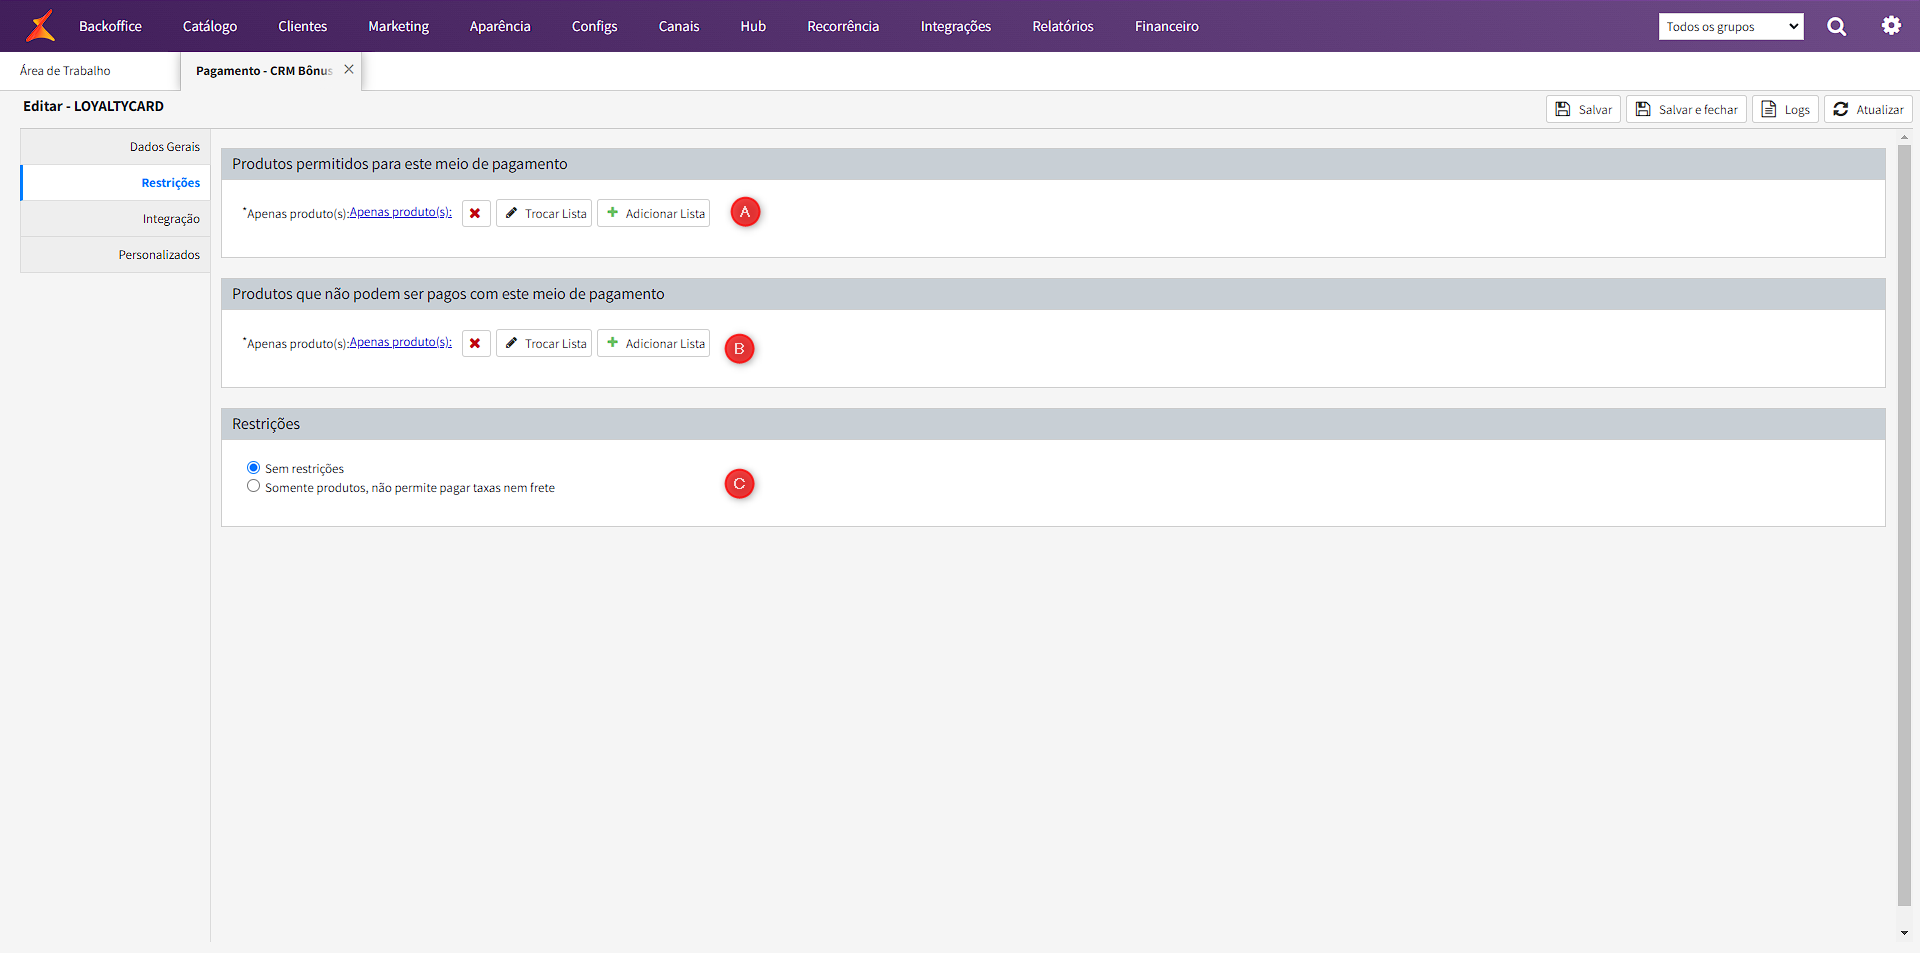Open the Relatórios menu
Screen dimensions: 1920x953
pos(1063,26)
